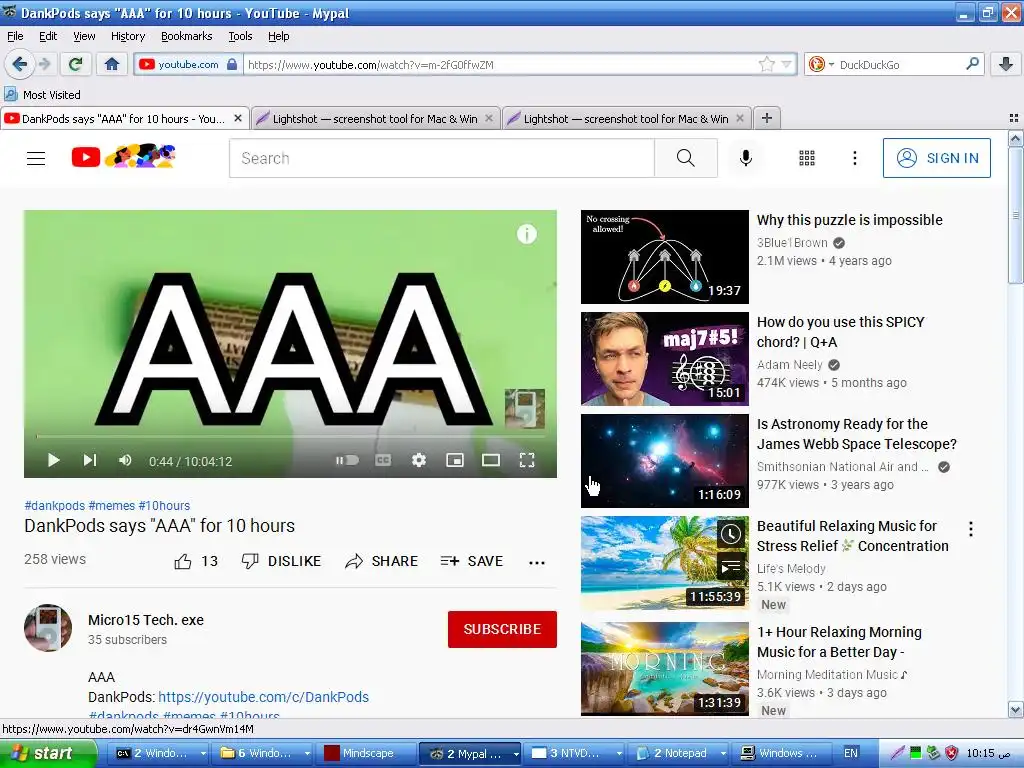Viewport: 1024px width, 768px height.
Task: Open the History menu
Action: [x=128, y=36]
